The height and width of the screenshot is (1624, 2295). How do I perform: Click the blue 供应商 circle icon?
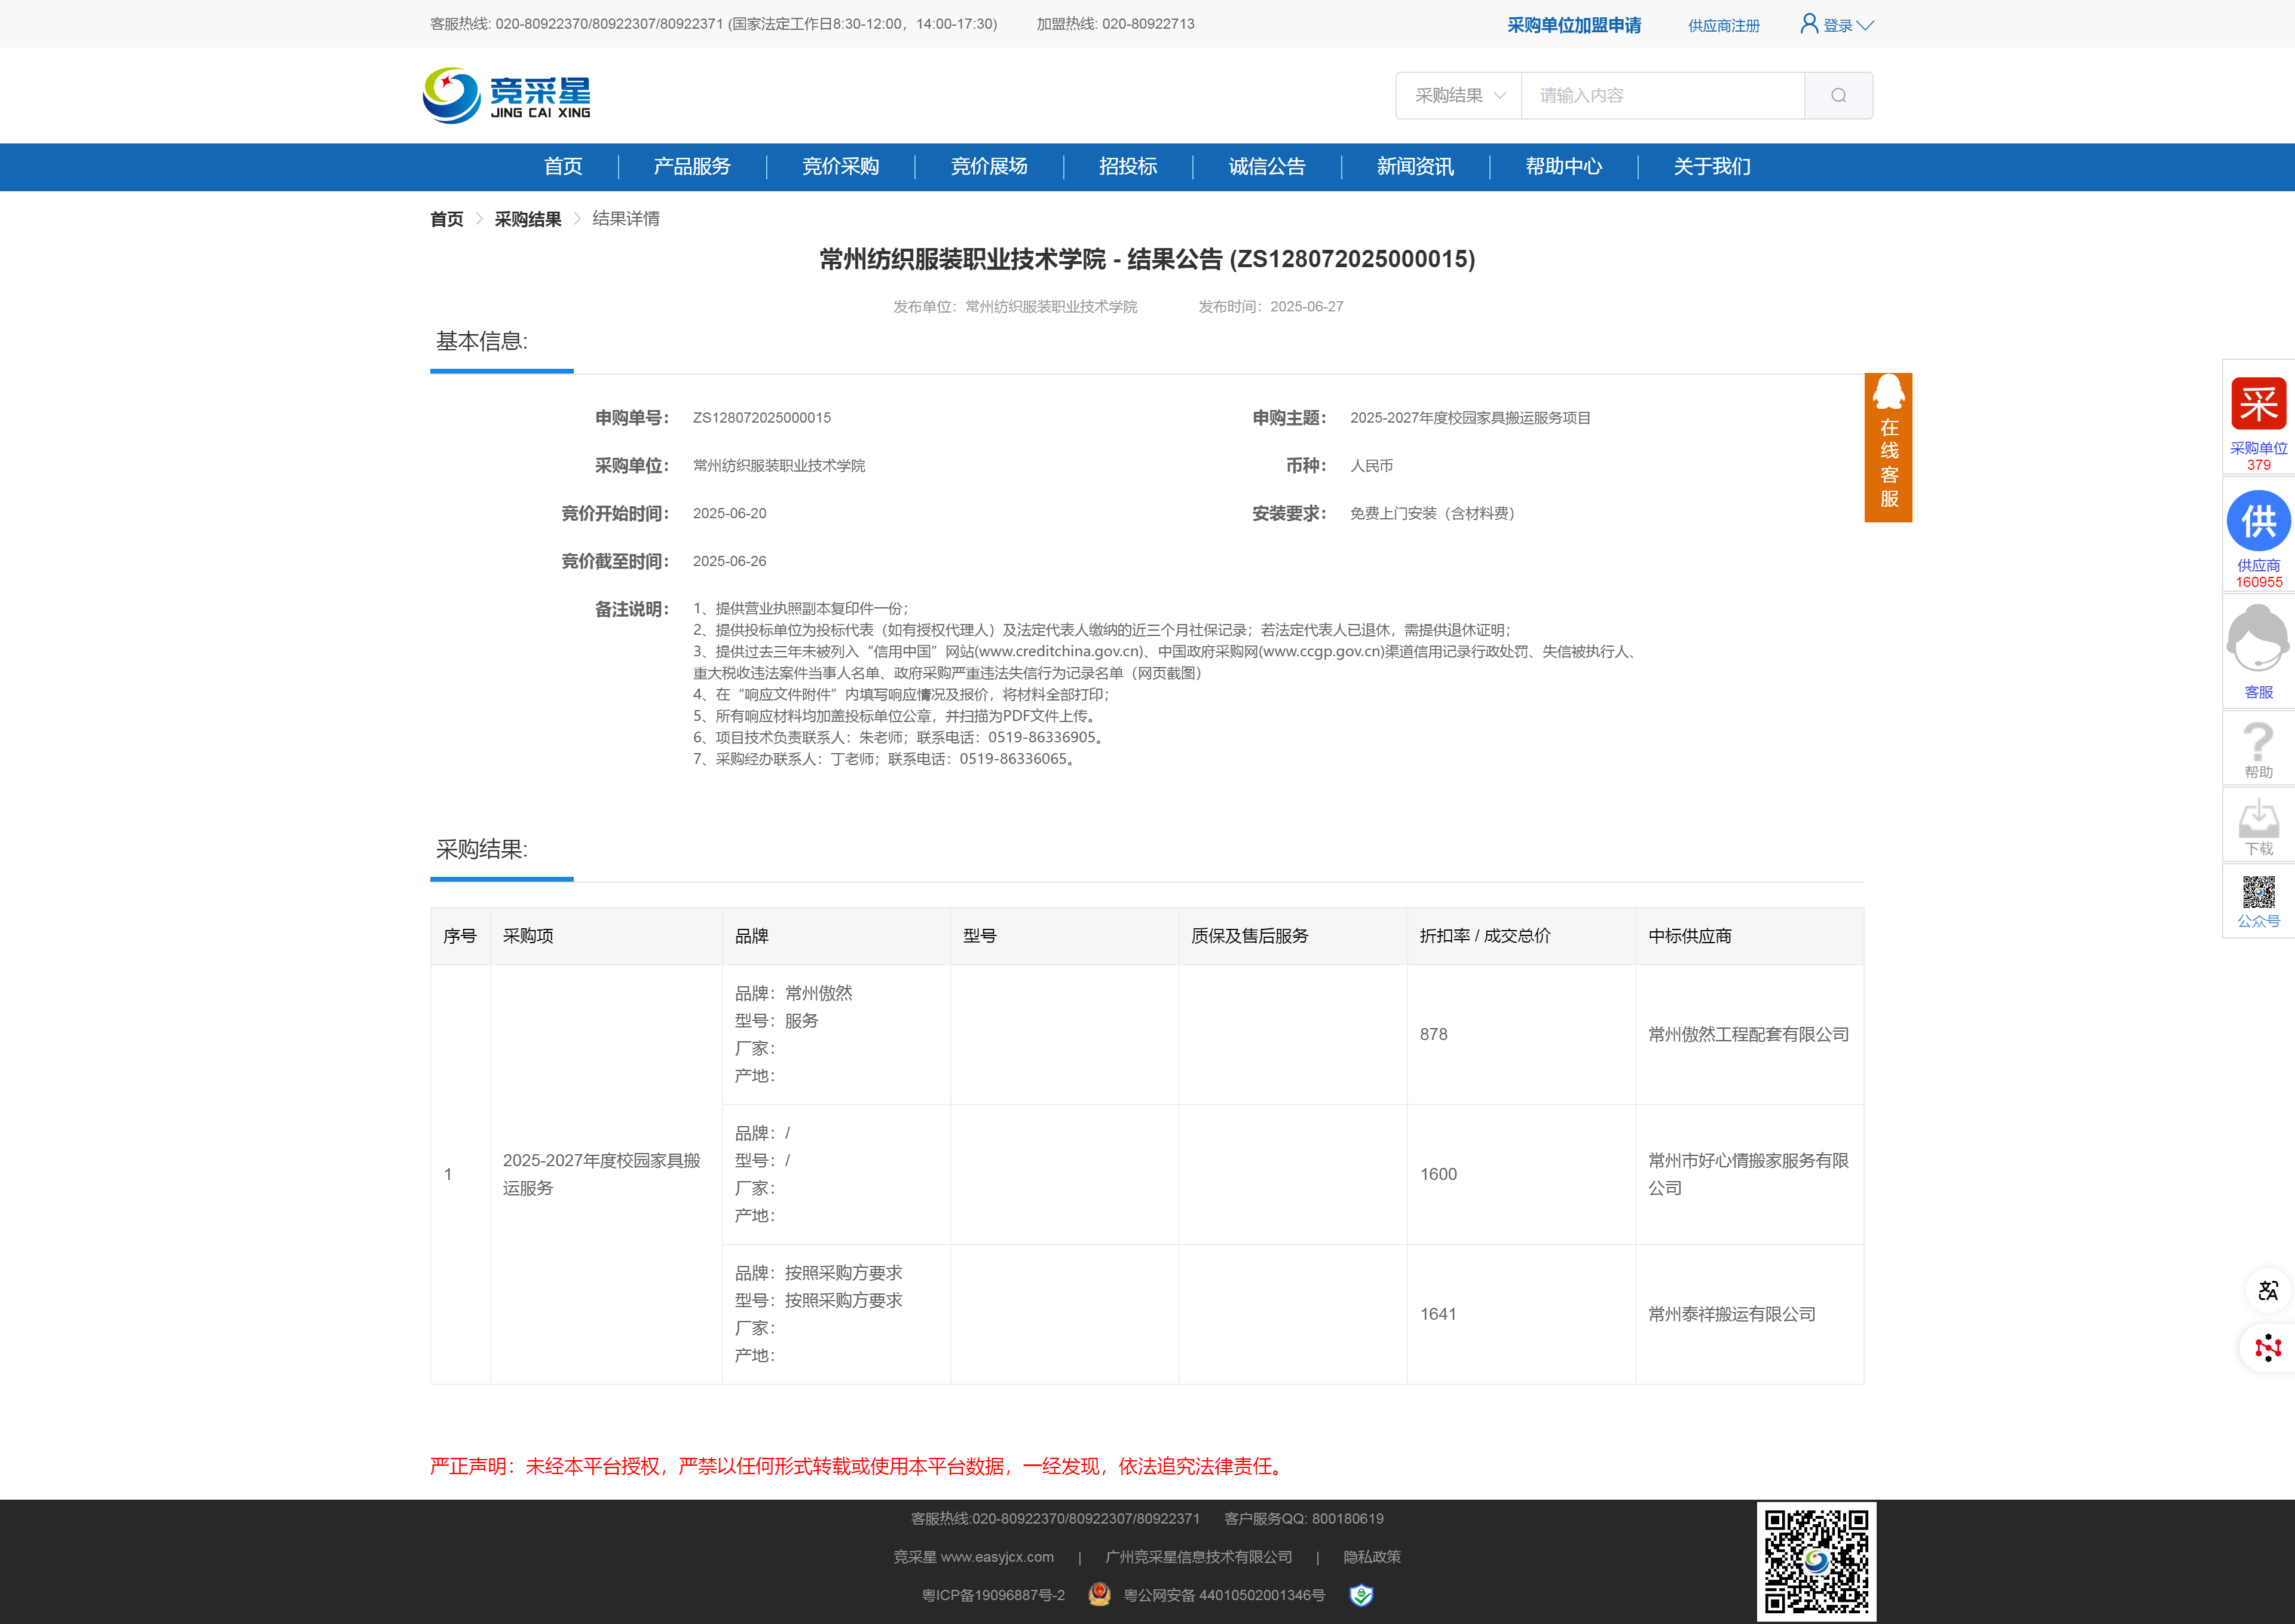(x=2258, y=521)
